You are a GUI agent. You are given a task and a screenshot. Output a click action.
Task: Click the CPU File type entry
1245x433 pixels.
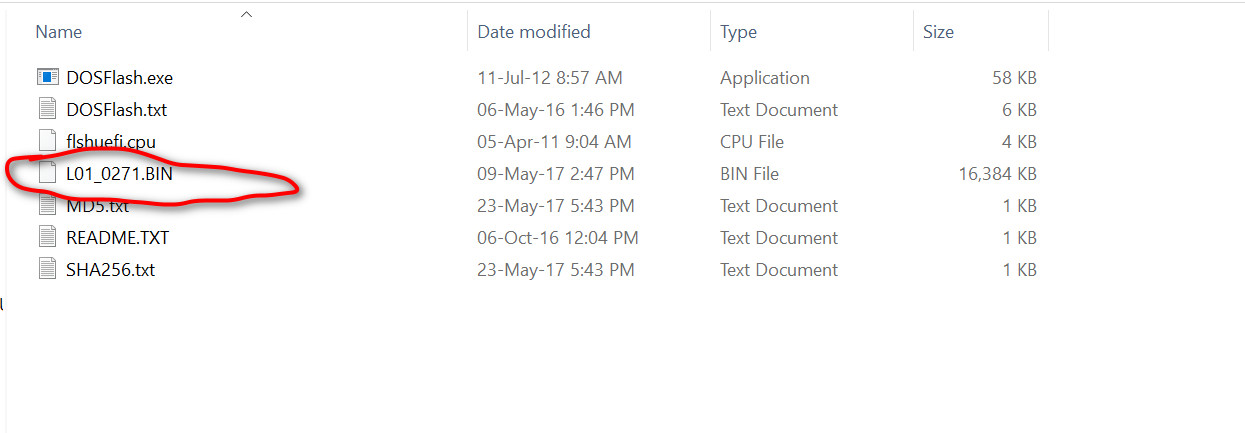751,142
